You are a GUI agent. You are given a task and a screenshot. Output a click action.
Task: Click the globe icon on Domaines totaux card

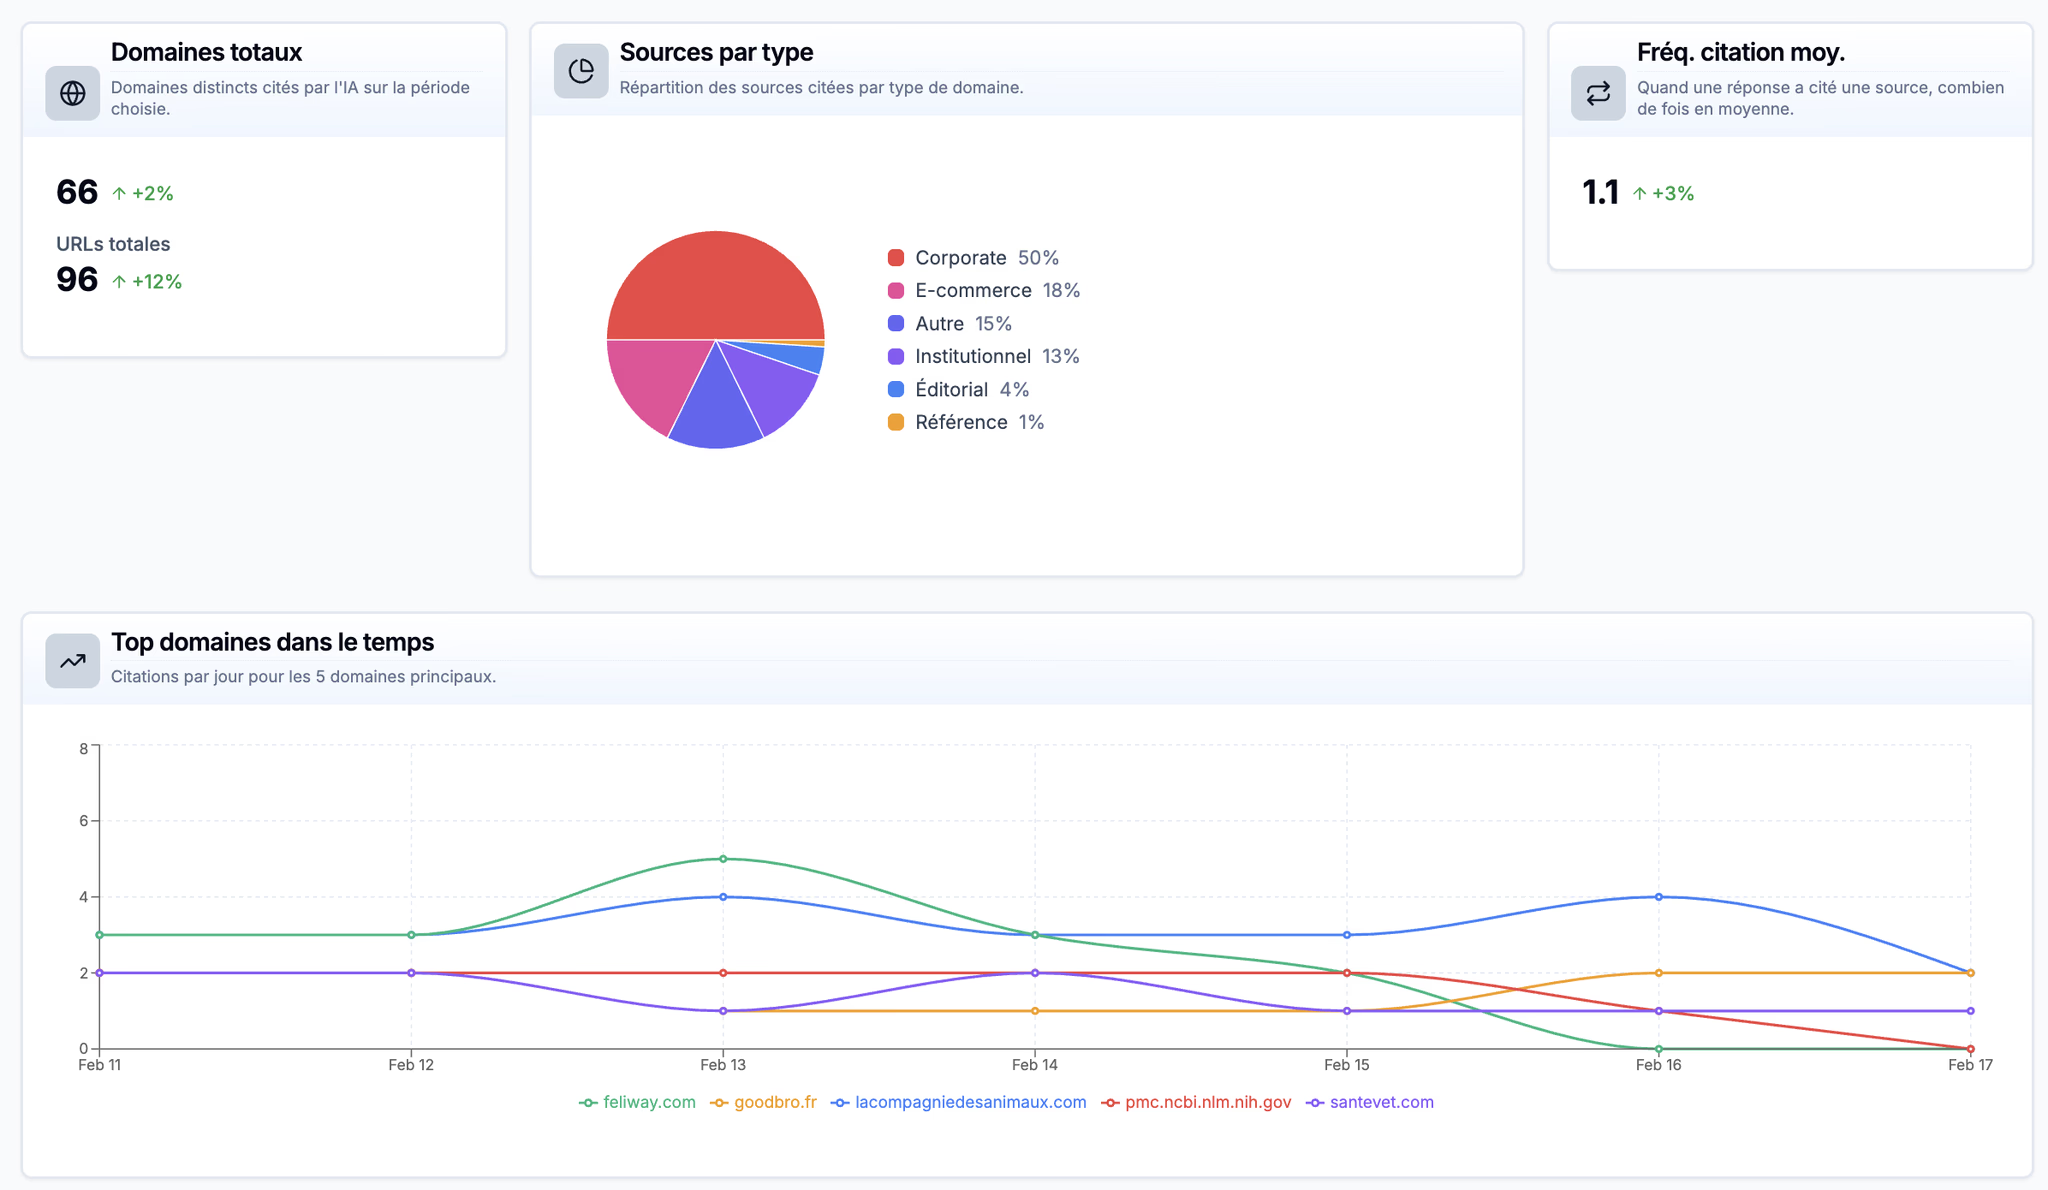point(72,94)
